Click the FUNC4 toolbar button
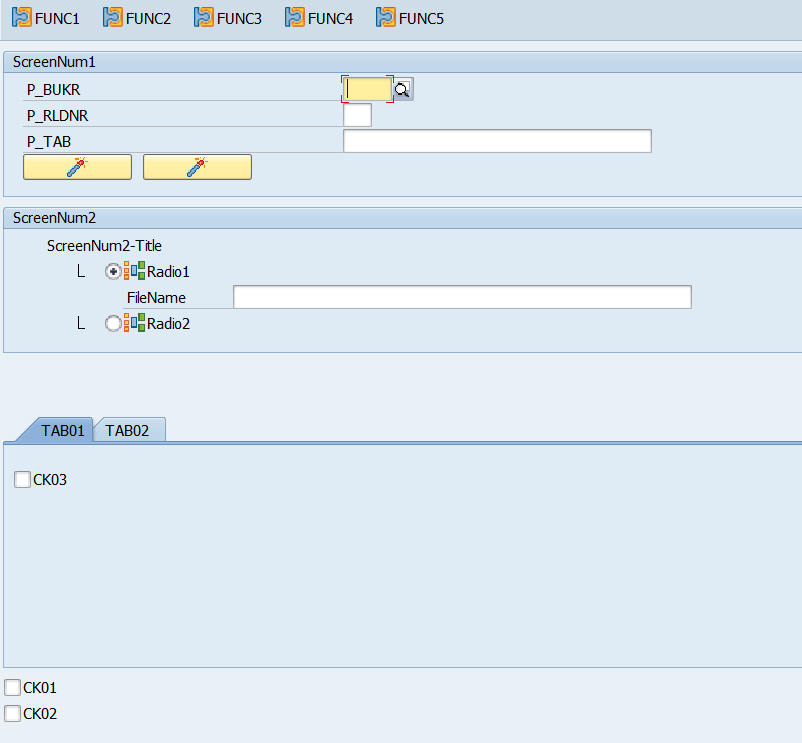Viewport: 802px width, 743px height. tap(319, 18)
